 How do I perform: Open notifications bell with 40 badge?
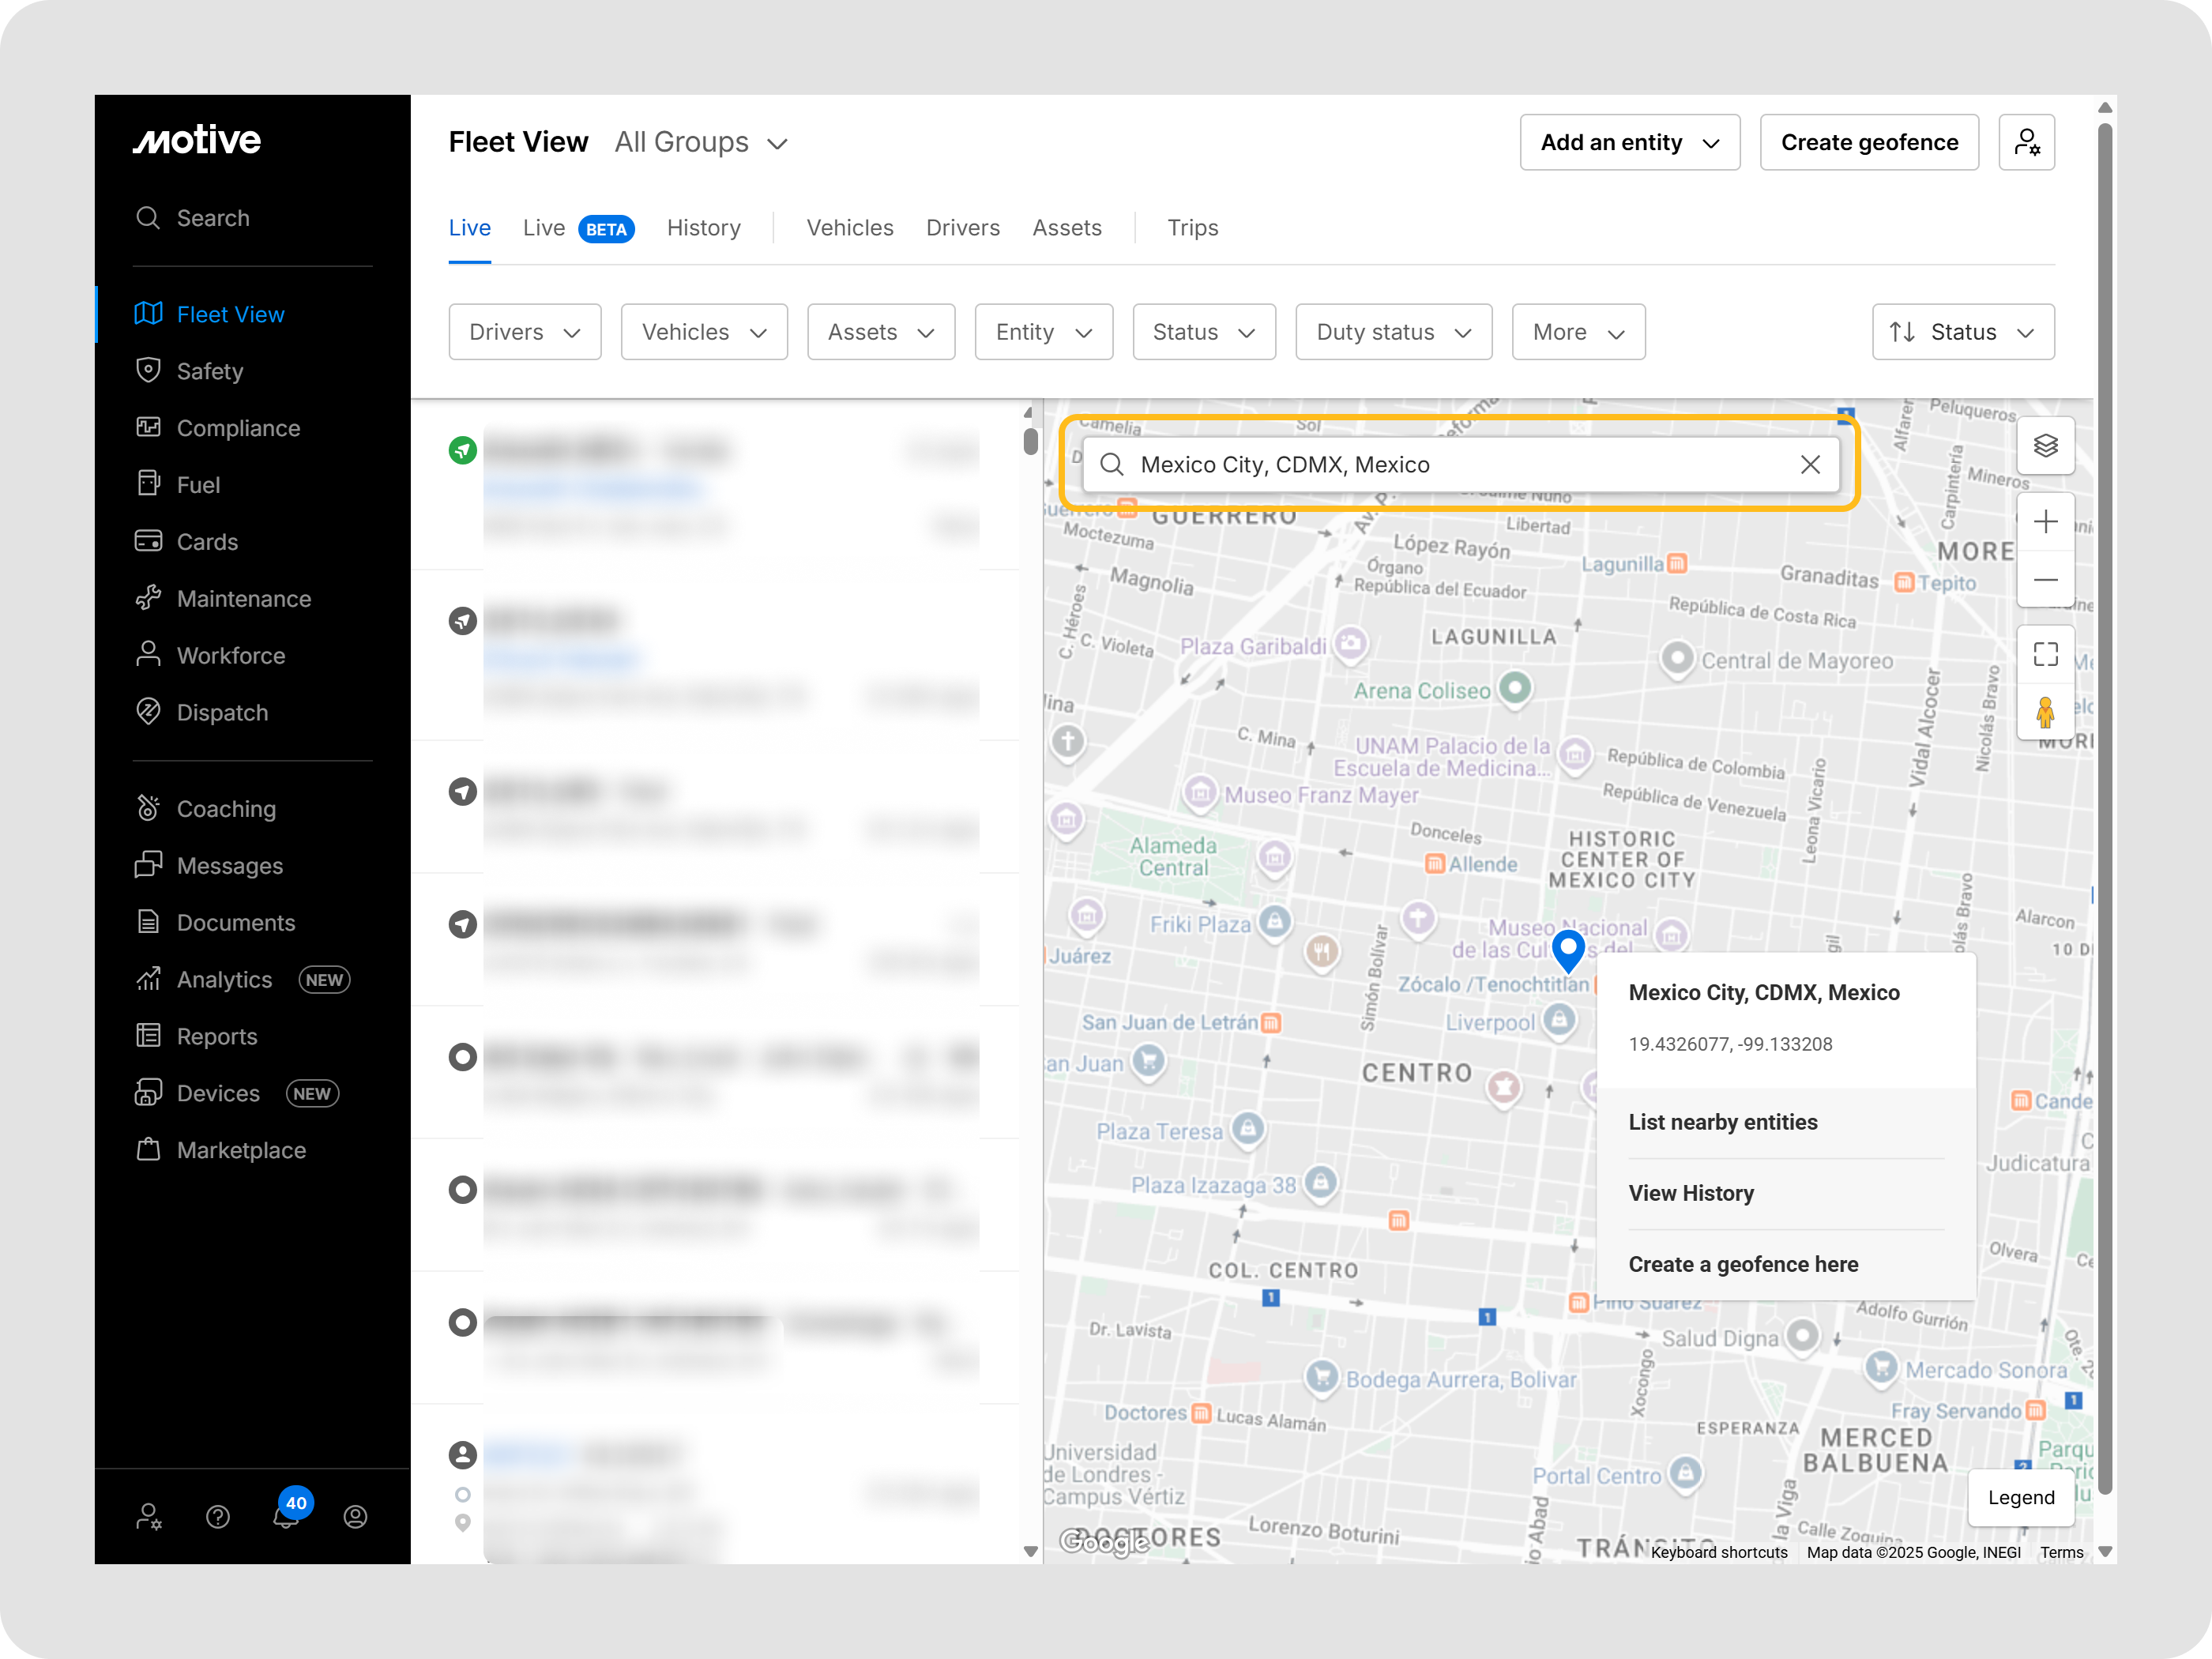click(287, 1515)
